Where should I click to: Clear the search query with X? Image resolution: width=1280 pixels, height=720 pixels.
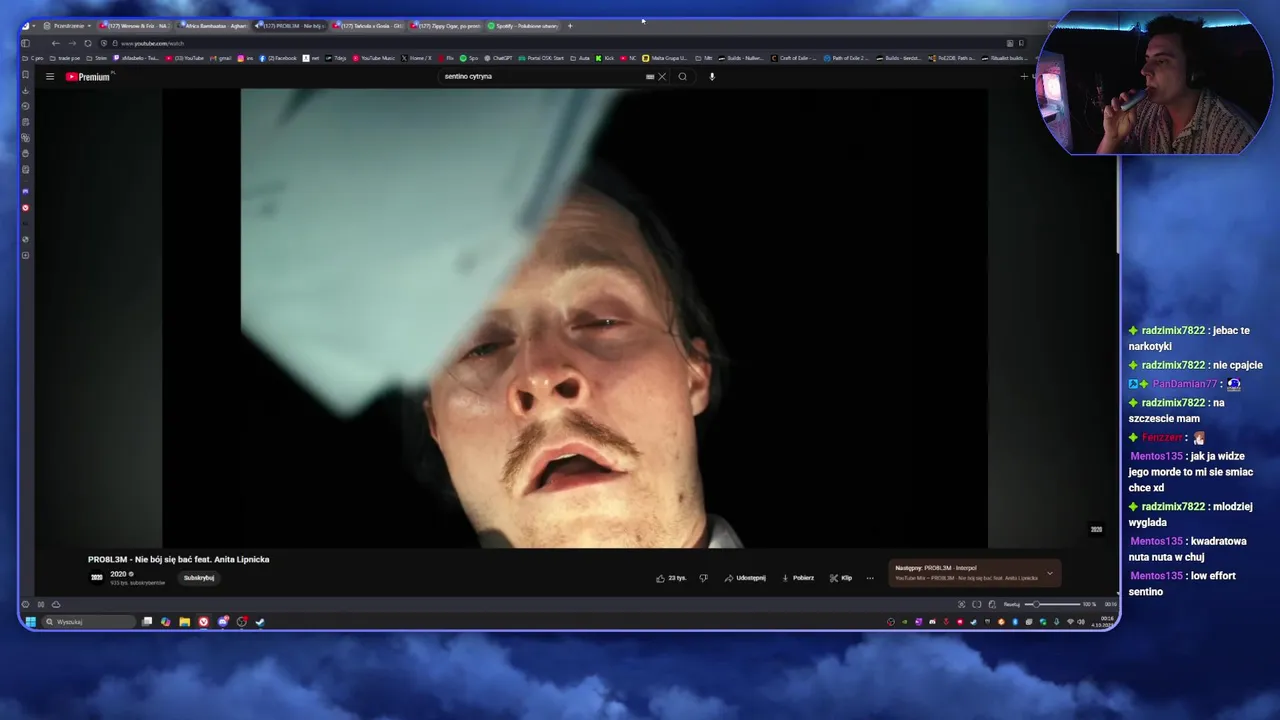(x=662, y=77)
